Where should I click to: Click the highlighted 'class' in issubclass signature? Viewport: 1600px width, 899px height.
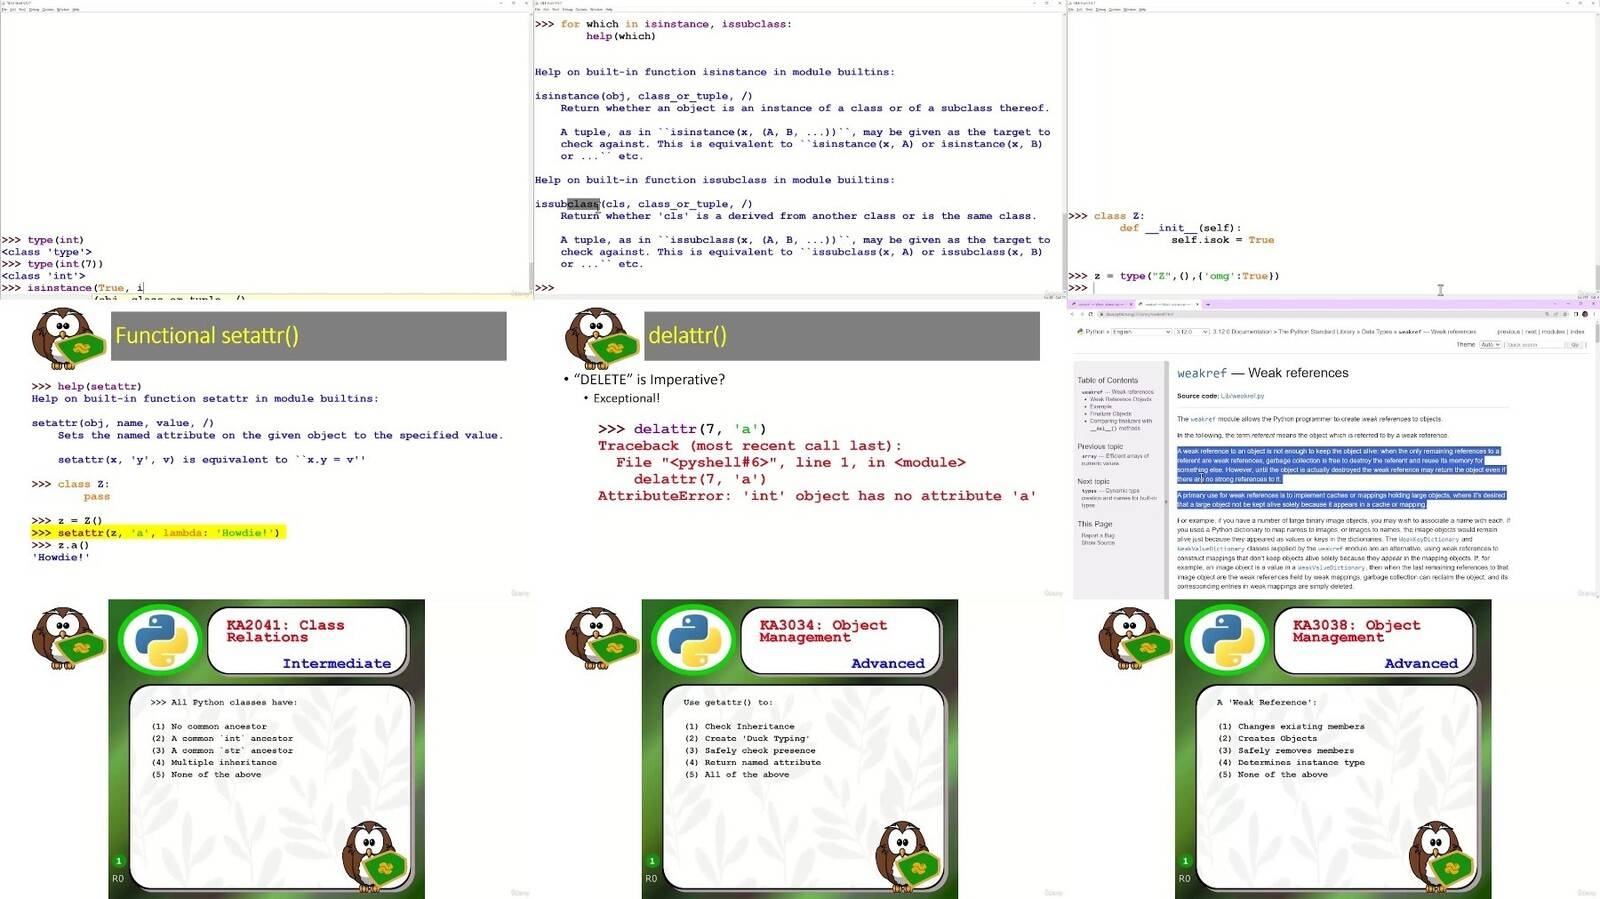583,204
